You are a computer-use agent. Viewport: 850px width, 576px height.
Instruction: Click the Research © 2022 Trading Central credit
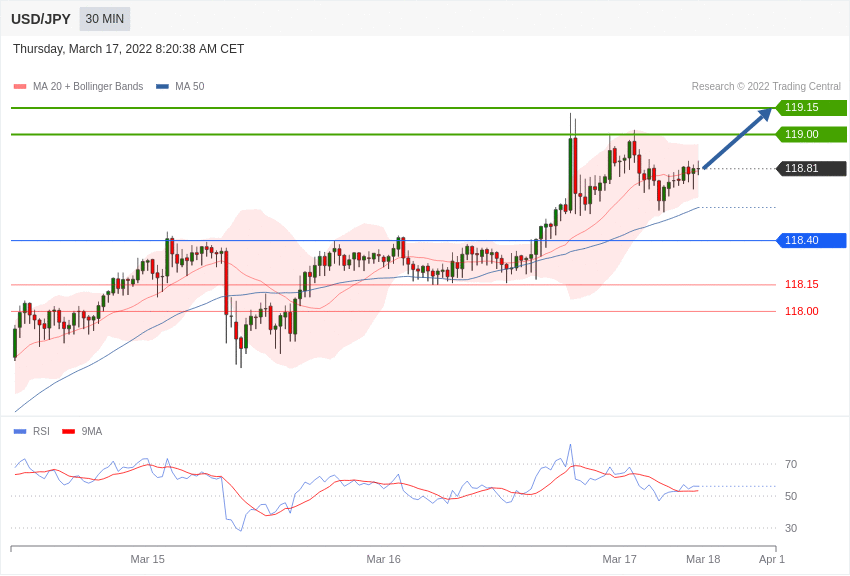point(766,86)
